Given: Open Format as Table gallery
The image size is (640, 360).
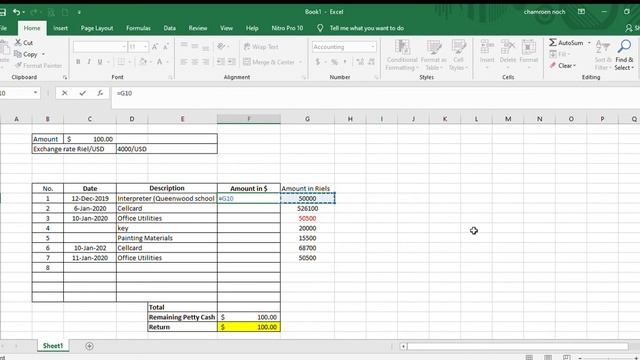Looking at the screenshot, I should click(433, 55).
